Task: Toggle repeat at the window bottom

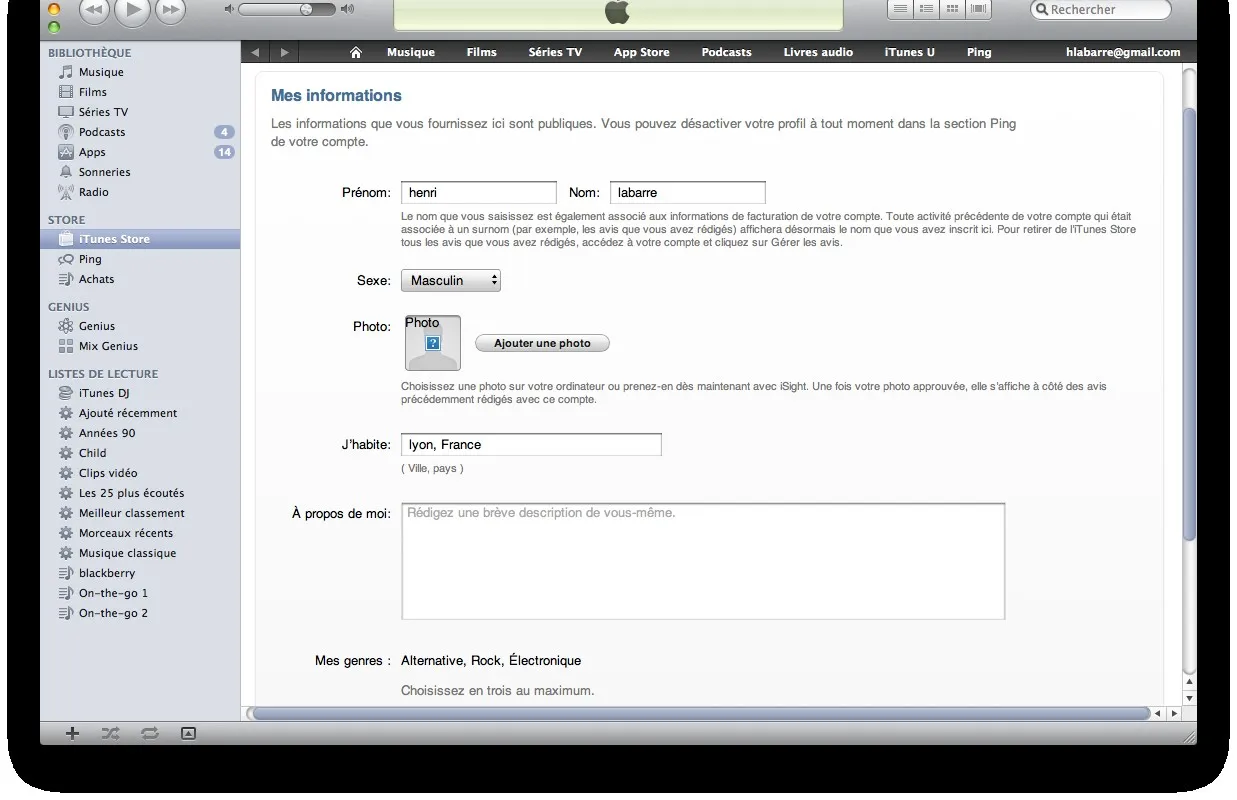Action: click(150, 733)
